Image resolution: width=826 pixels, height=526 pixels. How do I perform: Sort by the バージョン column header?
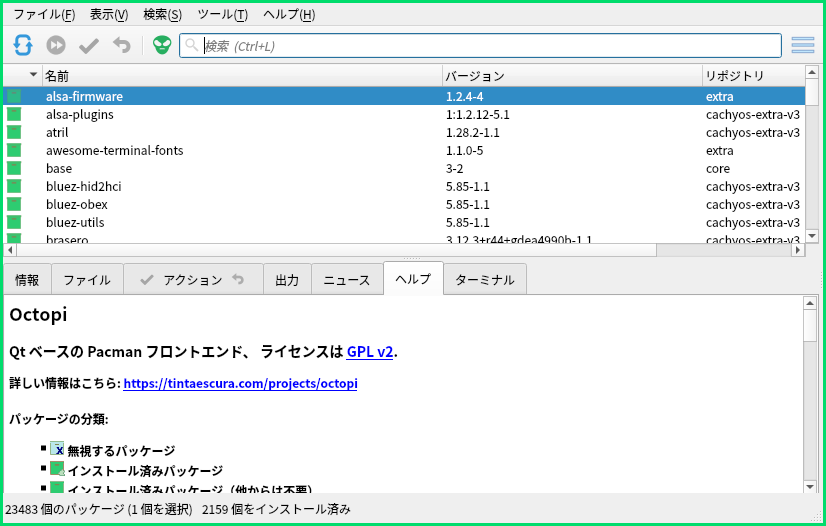coord(572,75)
